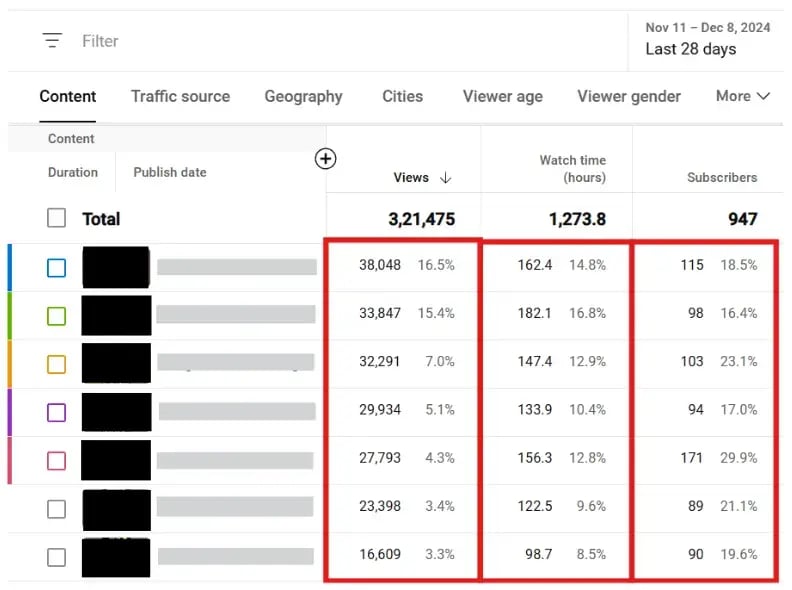Sort by Watch time (hours) column
The height and width of the screenshot is (590, 792).
[x=572, y=168]
